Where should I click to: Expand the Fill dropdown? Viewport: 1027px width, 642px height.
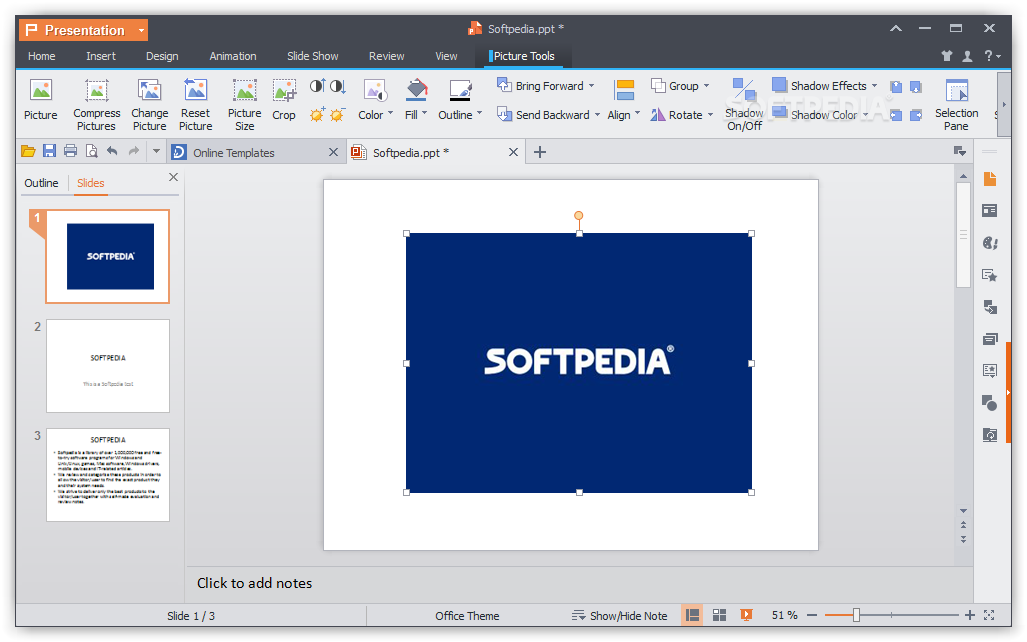pos(424,113)
